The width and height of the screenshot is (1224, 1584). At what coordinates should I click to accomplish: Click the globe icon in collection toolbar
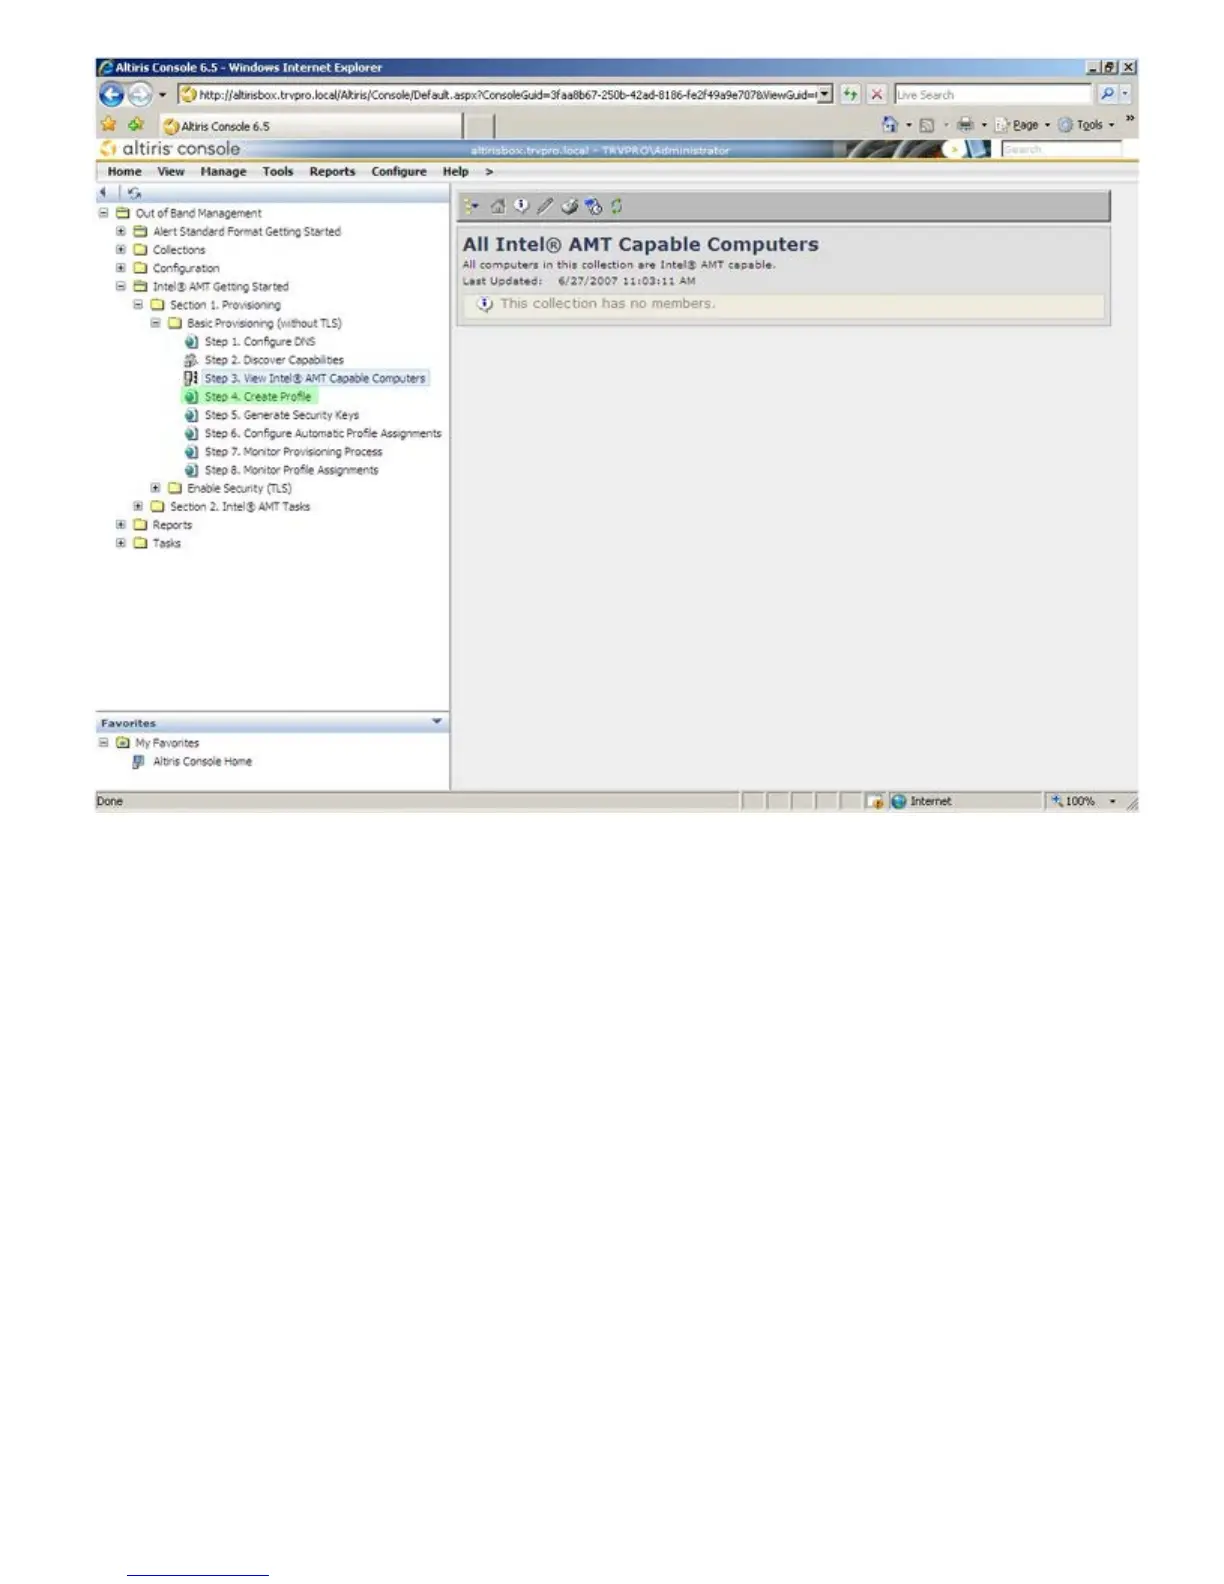pyautogui.click(x=594, y=206)
